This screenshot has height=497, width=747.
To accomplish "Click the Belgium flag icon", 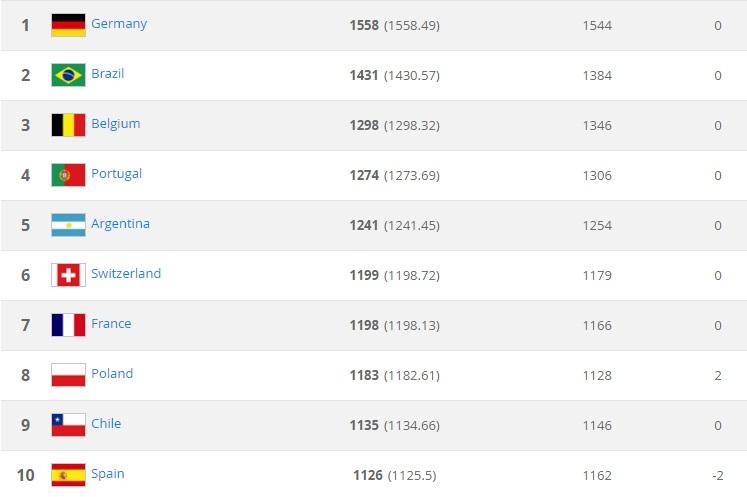I will (68, 125).
